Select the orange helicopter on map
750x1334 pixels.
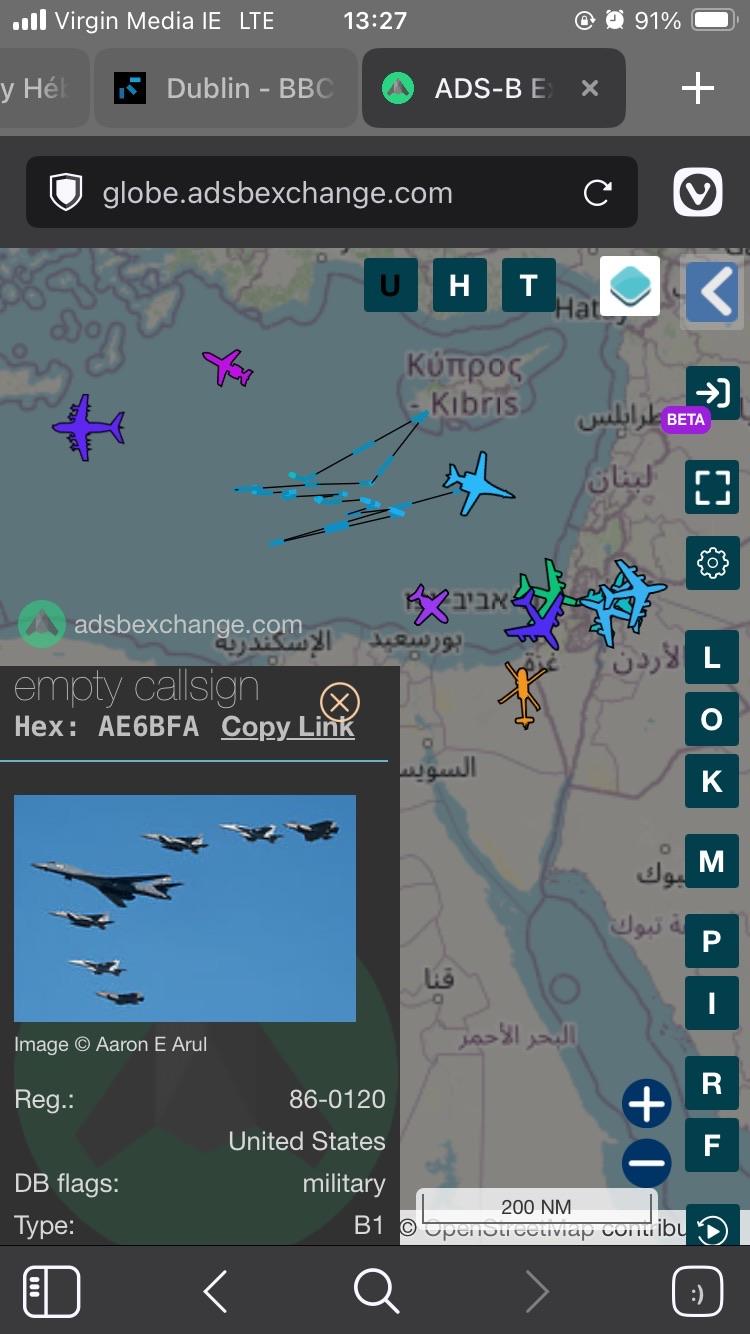pyautogui.click(x=522, y=692)
